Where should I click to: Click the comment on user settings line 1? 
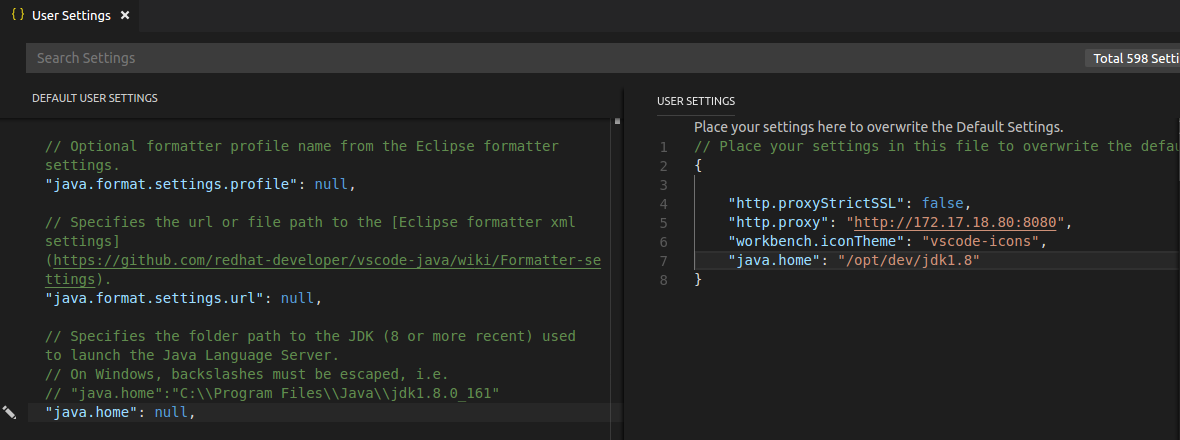coord(936,147)
